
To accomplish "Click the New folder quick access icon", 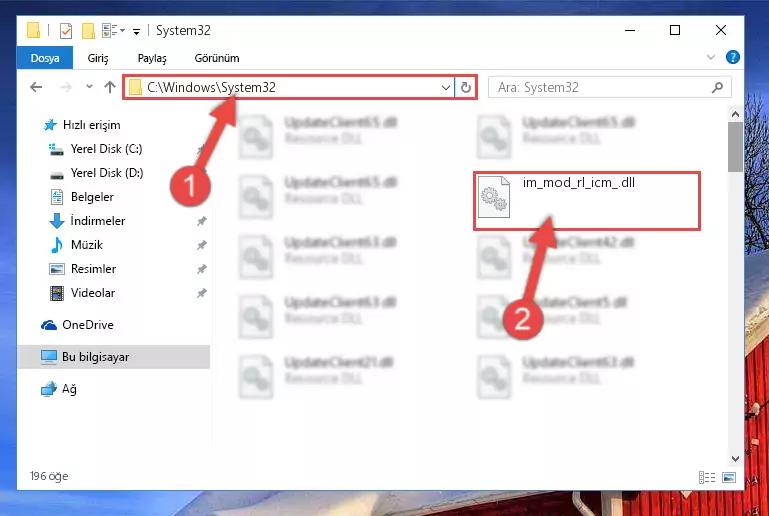I will [88, 31].
